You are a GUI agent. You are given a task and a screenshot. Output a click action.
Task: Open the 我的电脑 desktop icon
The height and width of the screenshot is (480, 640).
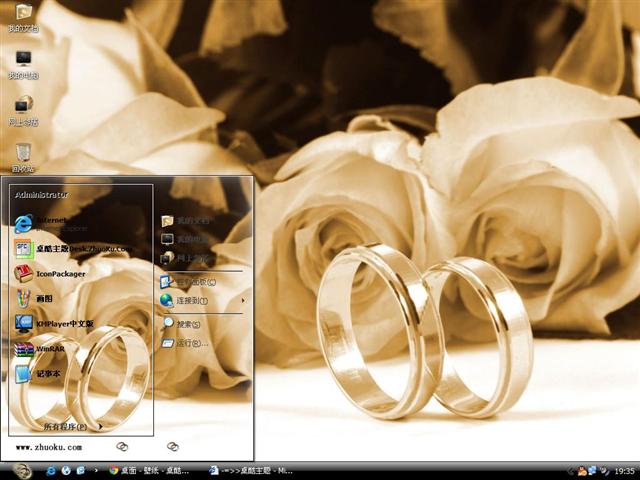(23, 65)
